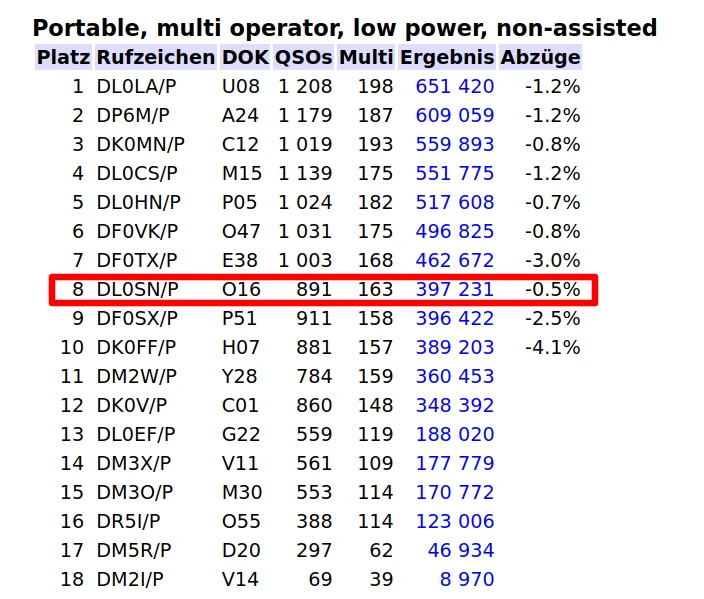
Task: Open the 609 059 result link
Action: click(x=454, y=116)
